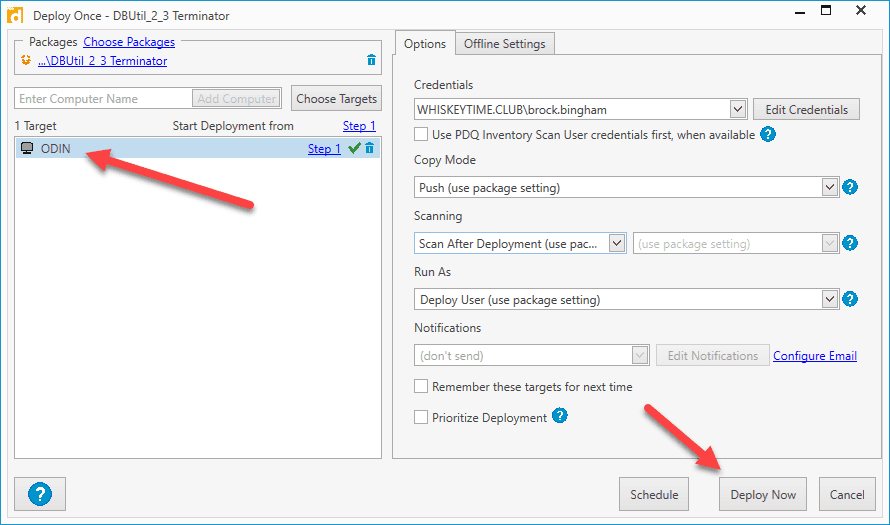Click the Deploy Now button

763,494
